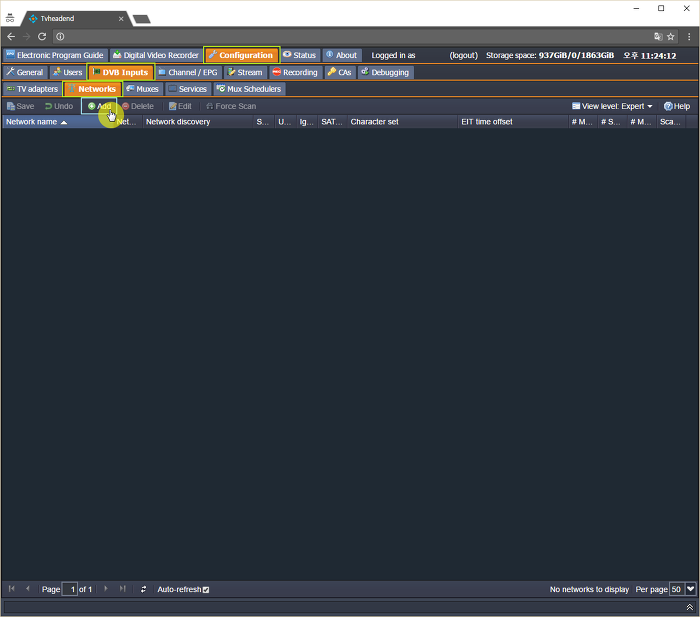Switch to the Muxes tab

coord(143,89)
